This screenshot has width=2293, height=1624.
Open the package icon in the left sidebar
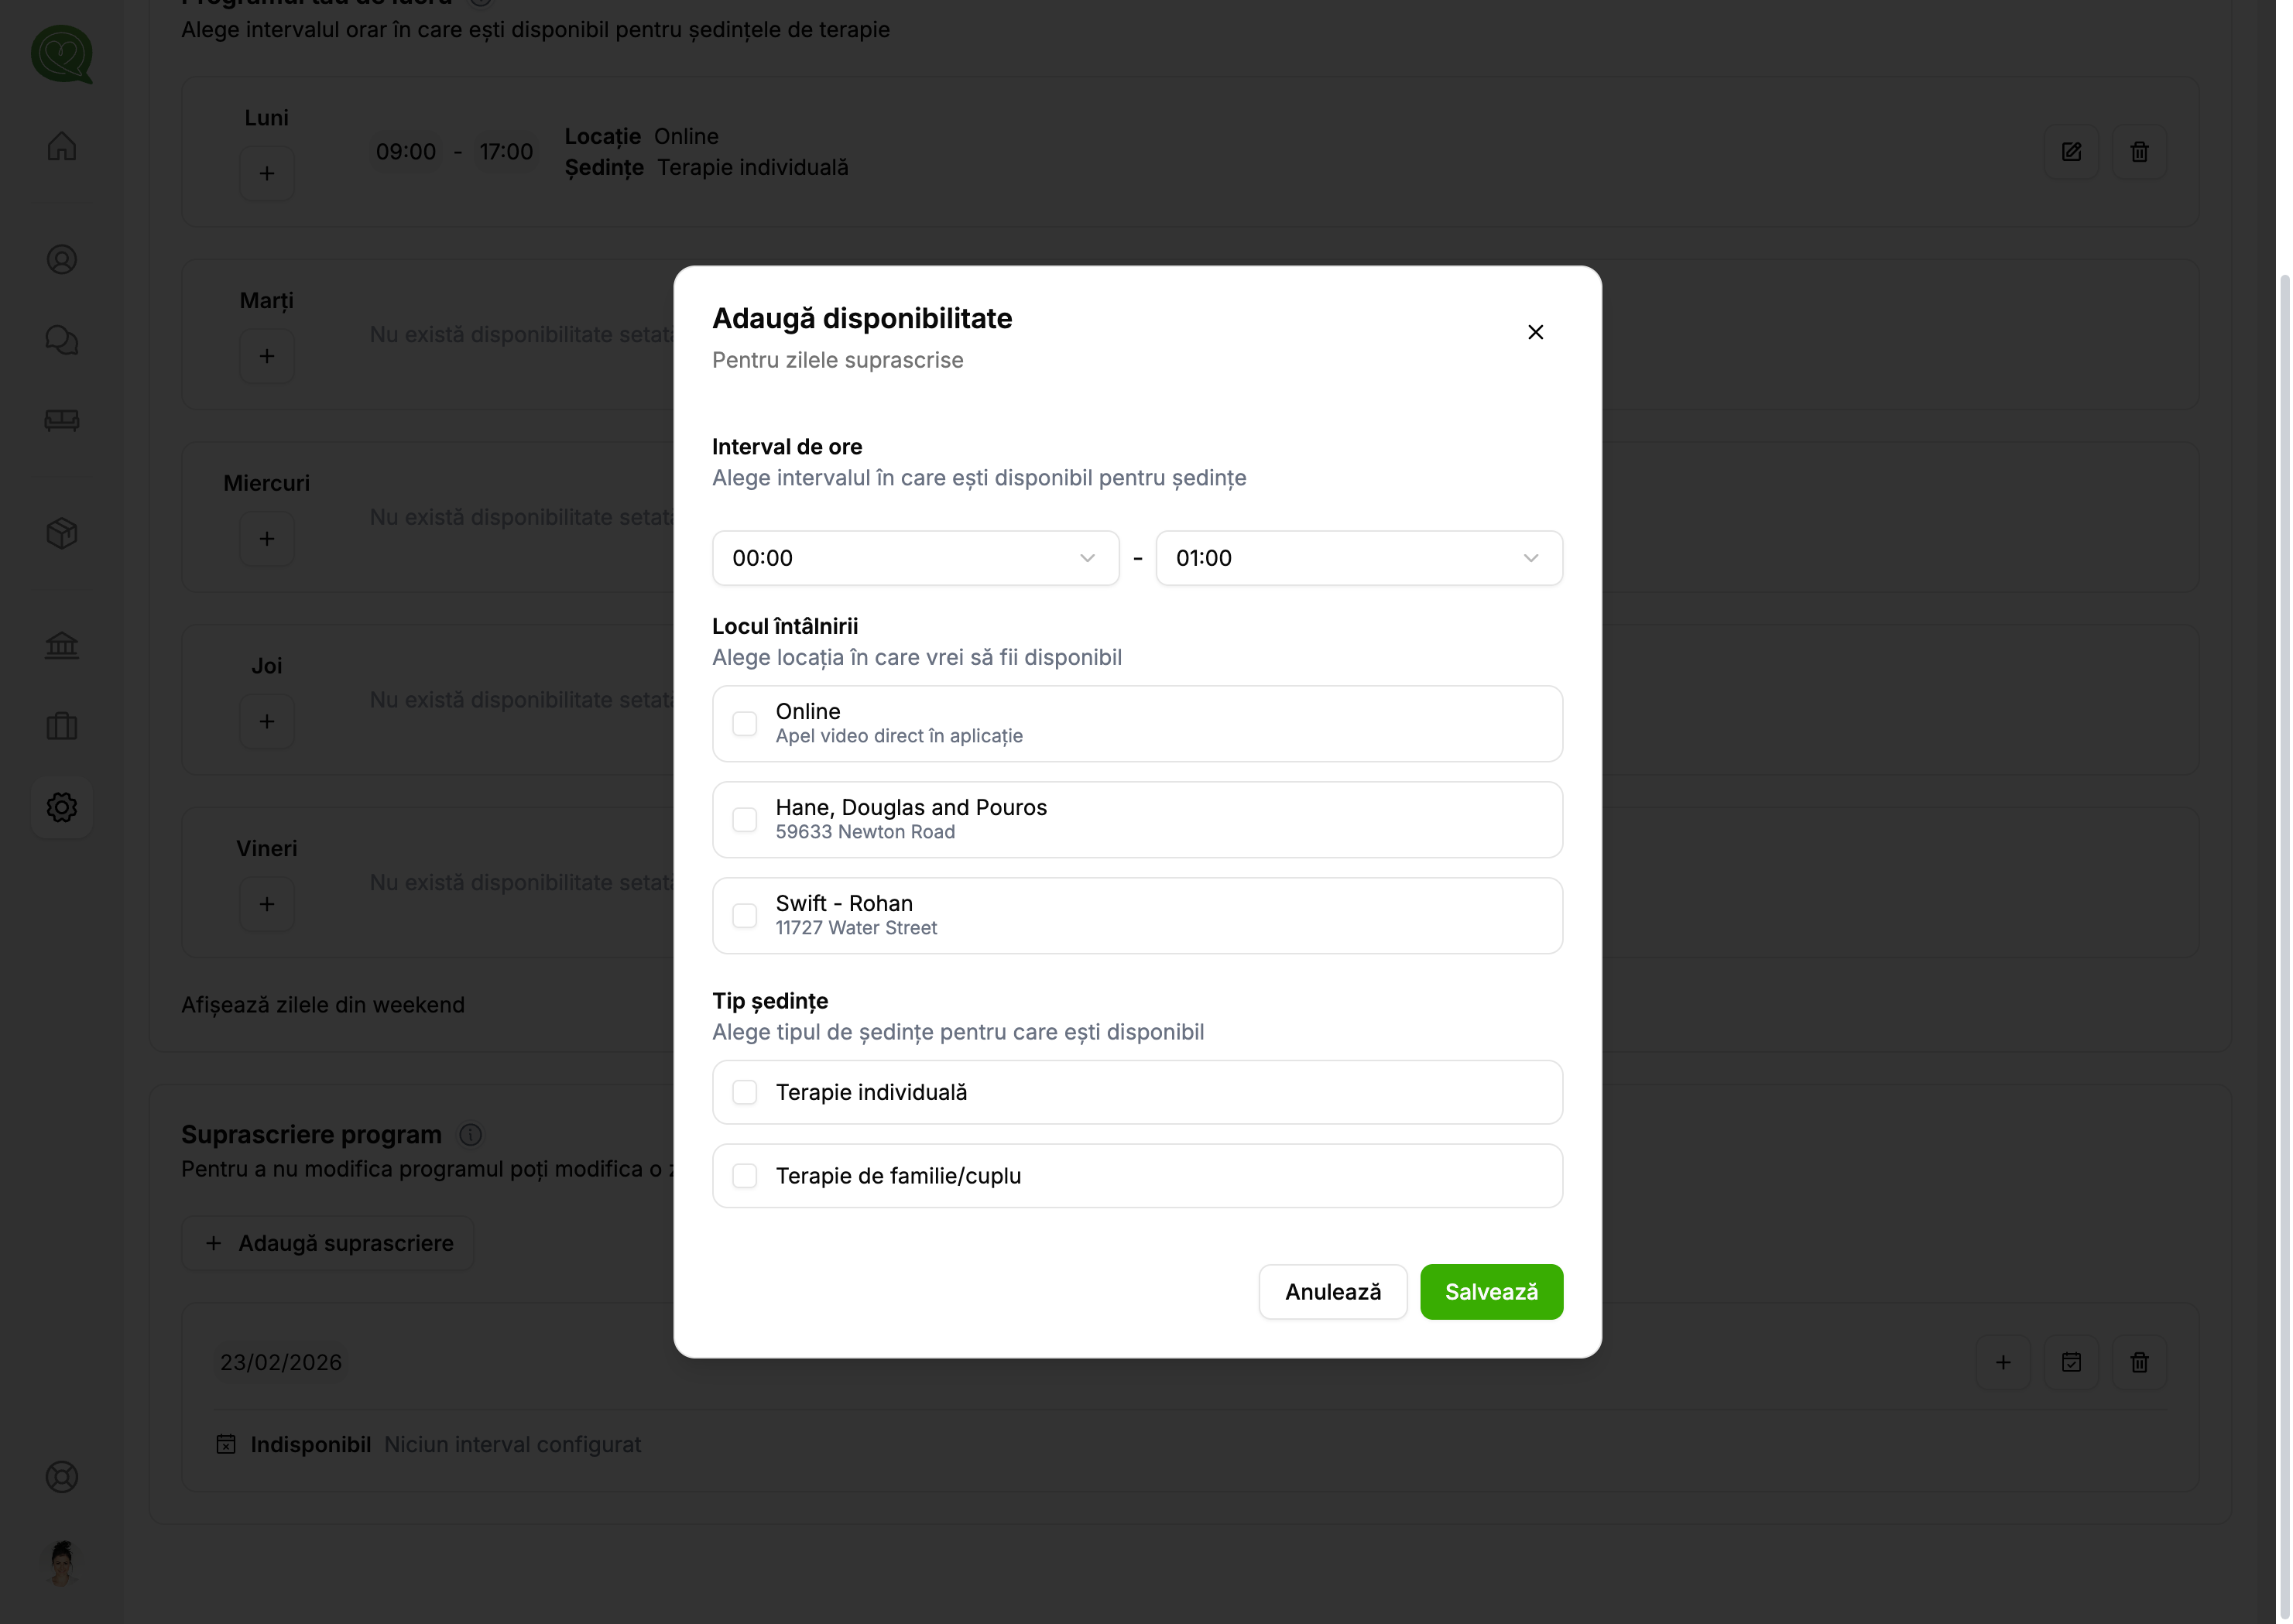[x=61, y=533]
